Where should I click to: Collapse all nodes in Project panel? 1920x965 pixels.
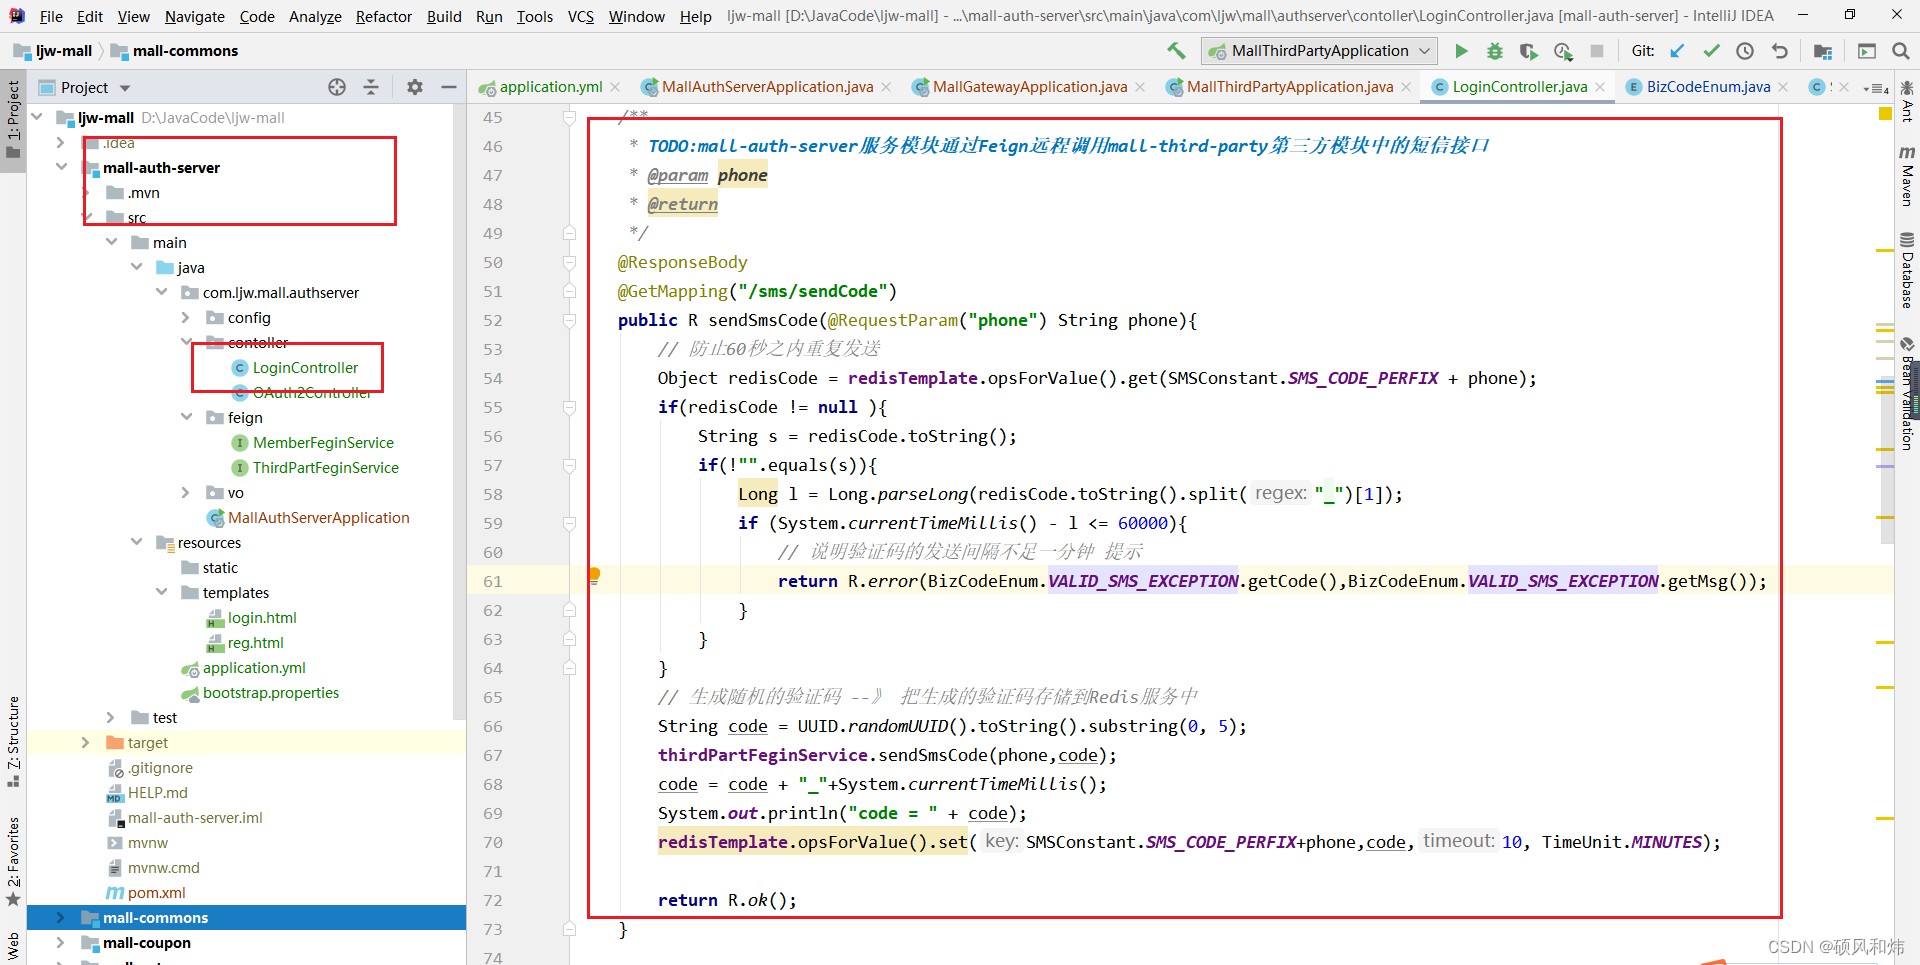(371, 87)
